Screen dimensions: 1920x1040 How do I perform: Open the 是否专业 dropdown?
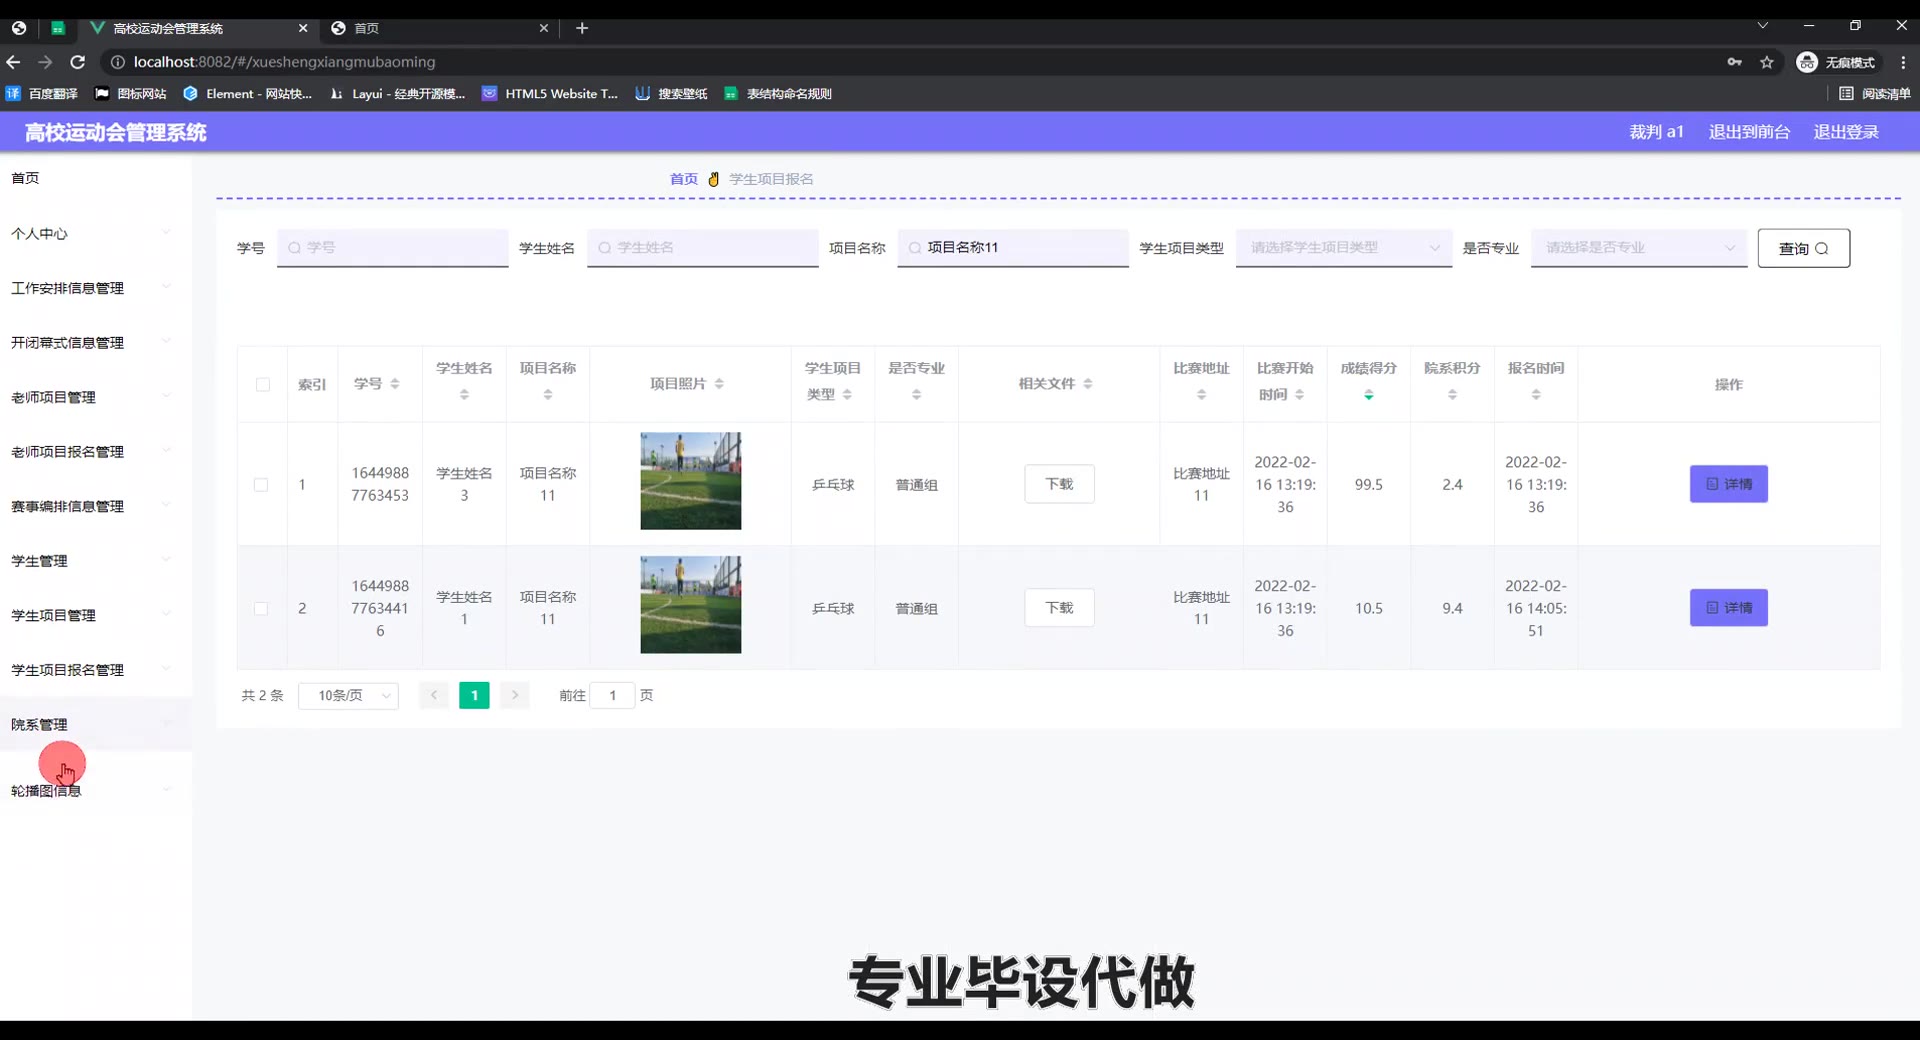coord(1638,248)
